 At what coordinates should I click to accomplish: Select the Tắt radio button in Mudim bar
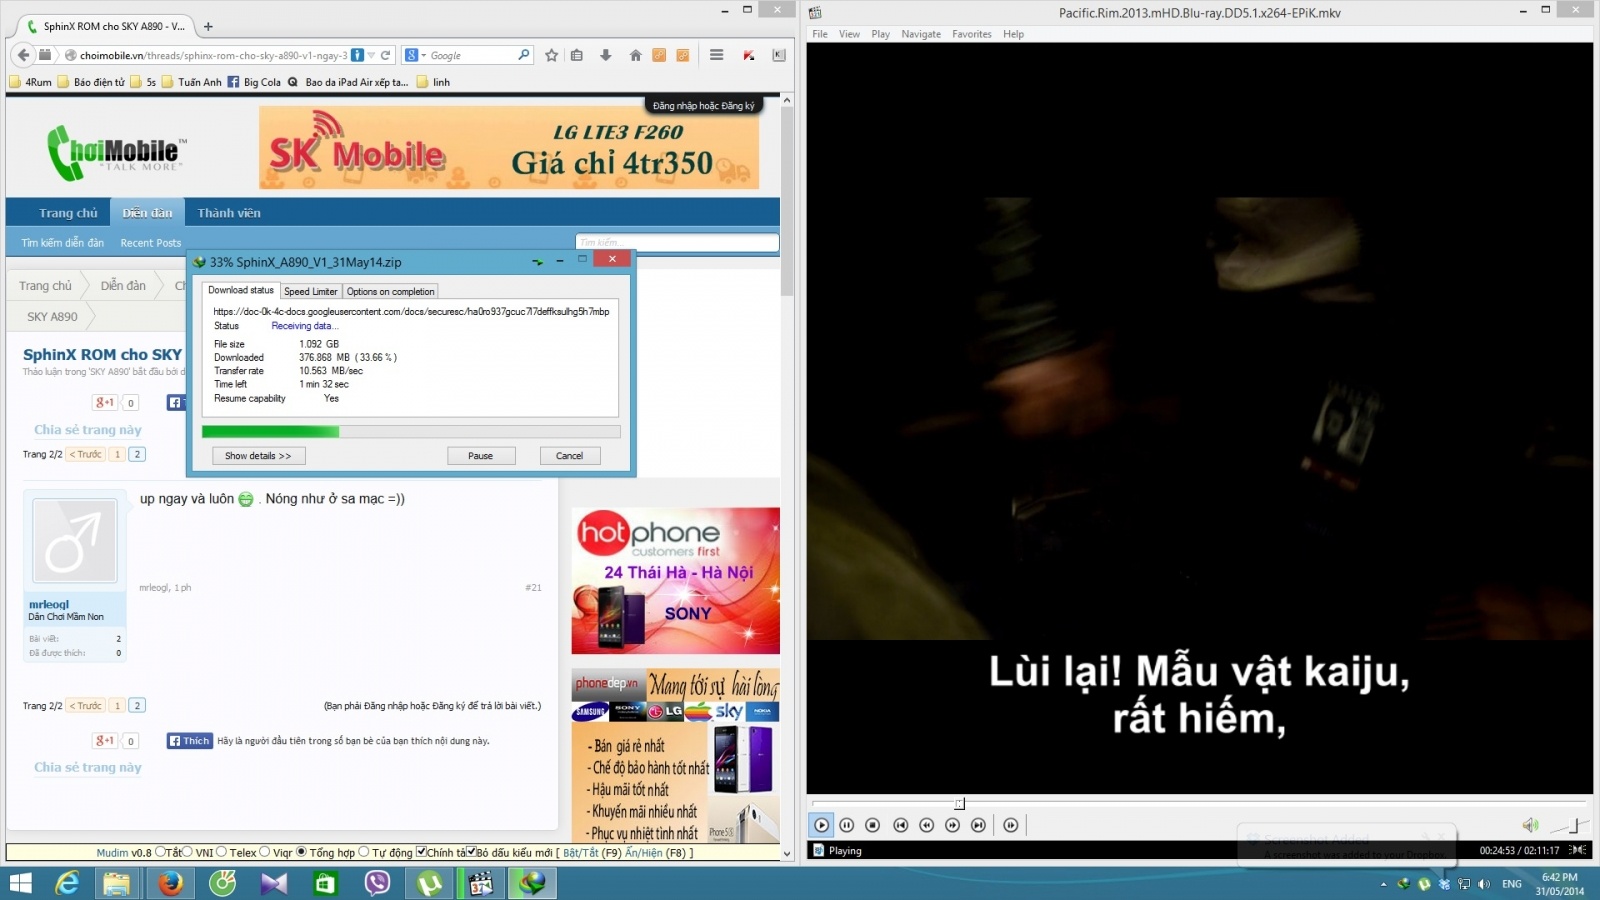point(160,852)
